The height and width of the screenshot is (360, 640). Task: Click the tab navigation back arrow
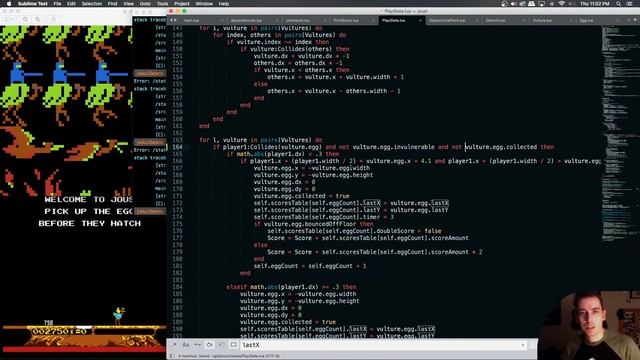pyautogui.click(x=171, y=20)
